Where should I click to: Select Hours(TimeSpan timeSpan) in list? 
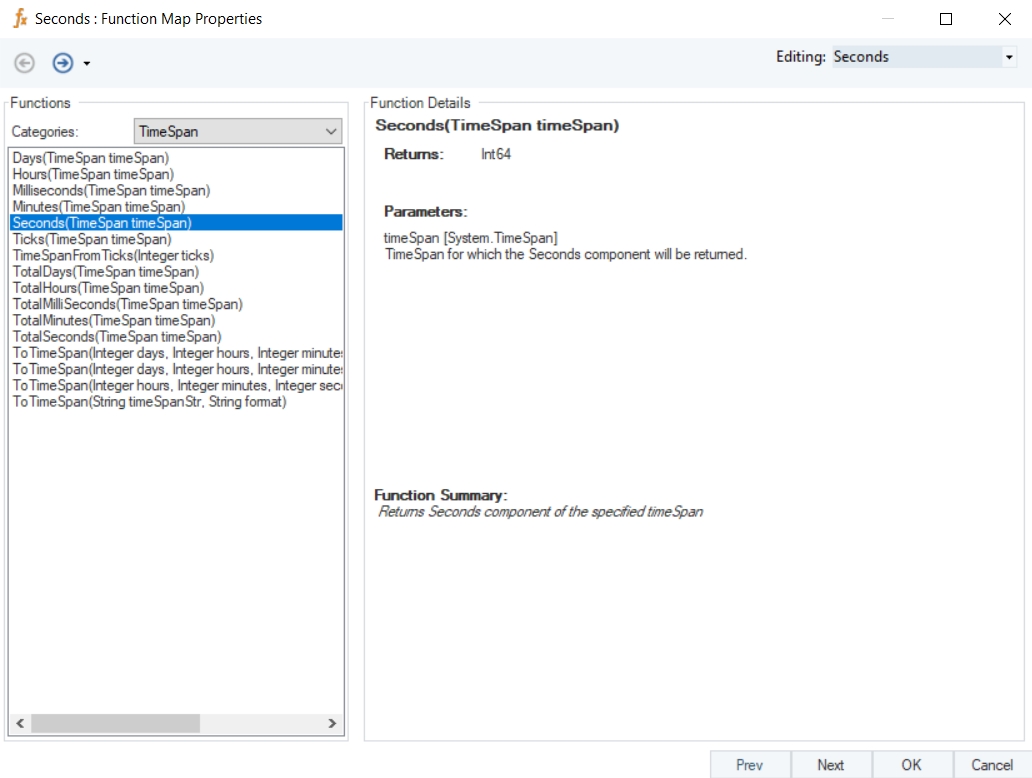click(93, 174)
